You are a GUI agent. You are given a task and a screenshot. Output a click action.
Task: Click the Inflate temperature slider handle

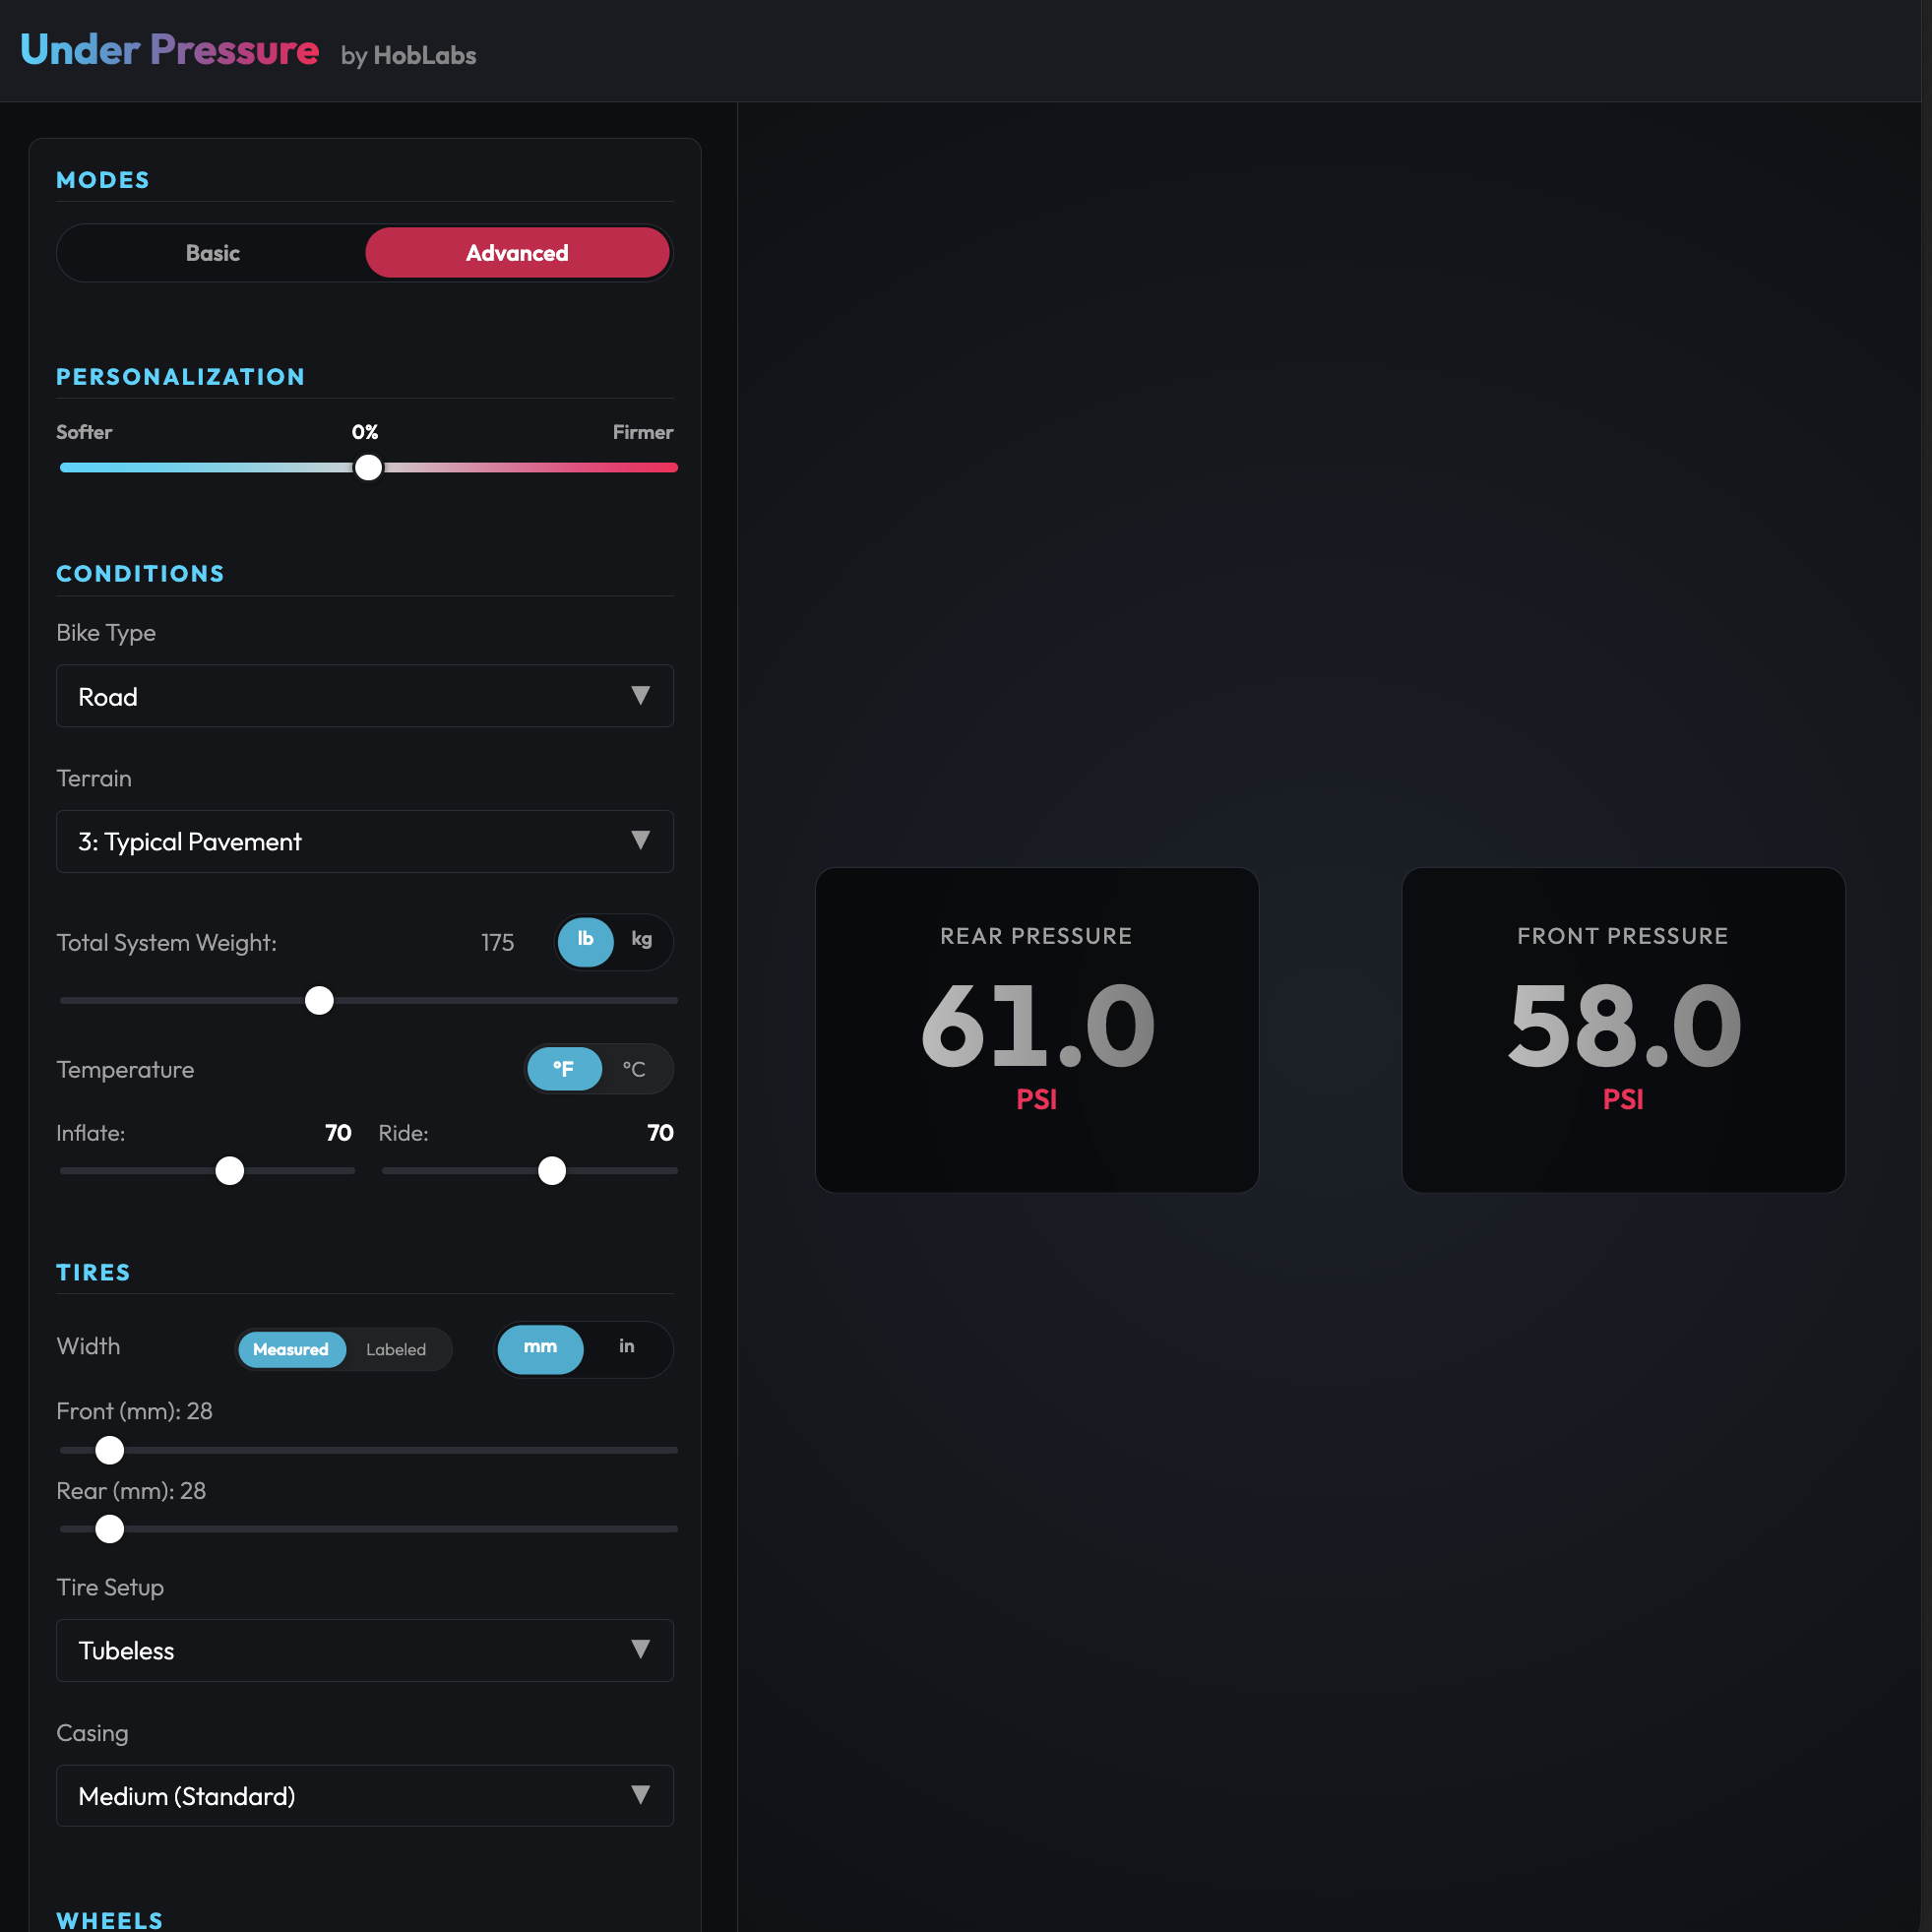click(229, 1170)
